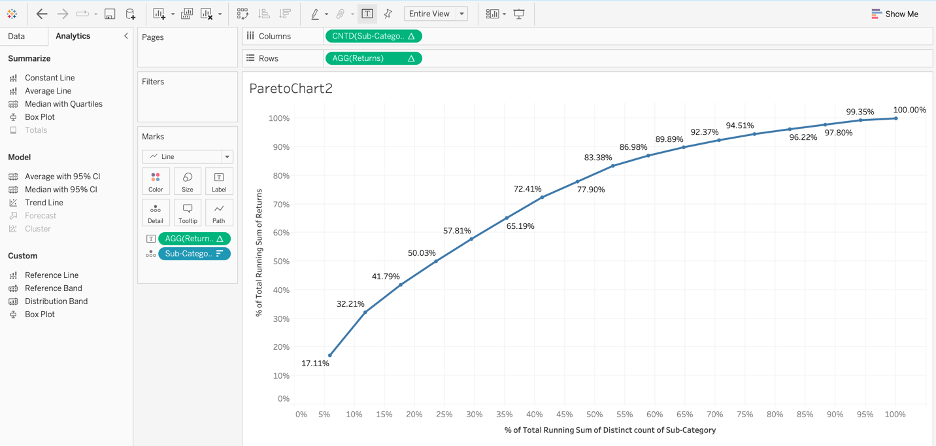Collapse the side pane arrow
936x446 pixels.
click(125, 36)
